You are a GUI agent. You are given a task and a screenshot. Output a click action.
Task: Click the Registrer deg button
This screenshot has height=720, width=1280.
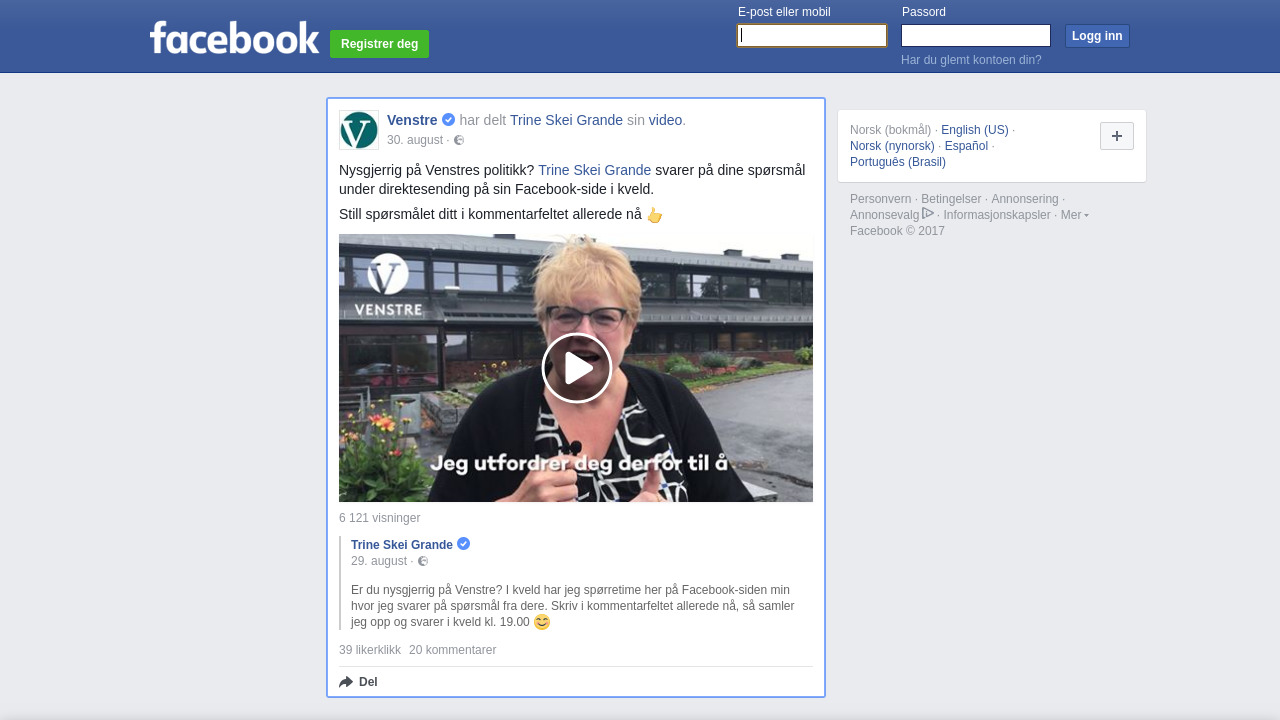[x=379, y=44]
